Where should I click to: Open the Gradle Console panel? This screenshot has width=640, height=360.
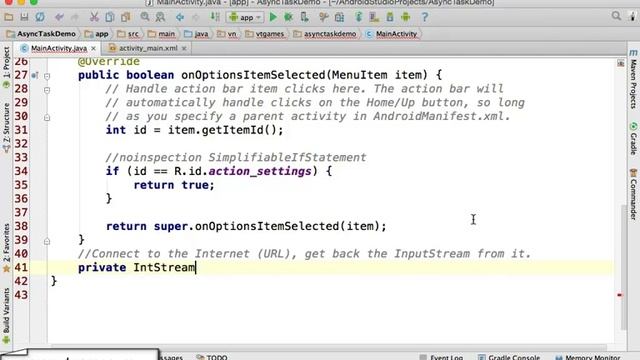click(509, 357)
